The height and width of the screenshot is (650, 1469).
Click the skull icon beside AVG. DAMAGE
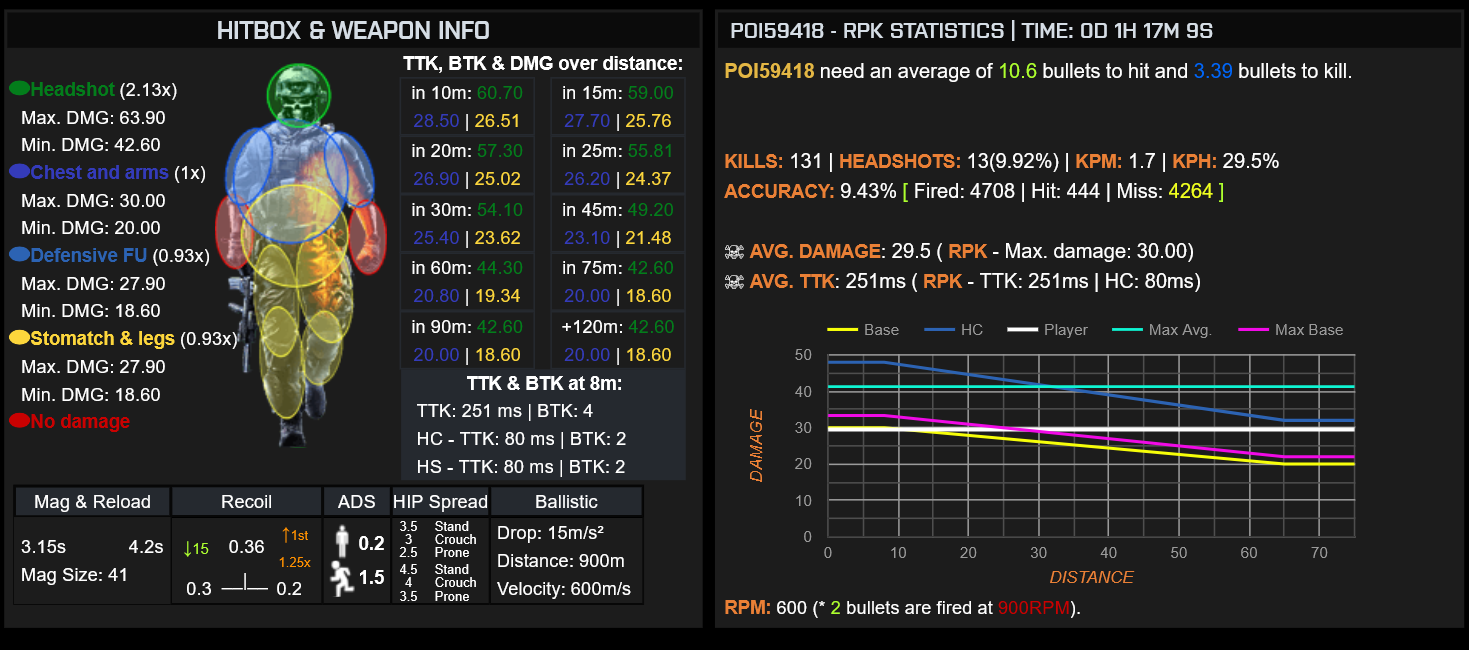[x=733, y=251]
